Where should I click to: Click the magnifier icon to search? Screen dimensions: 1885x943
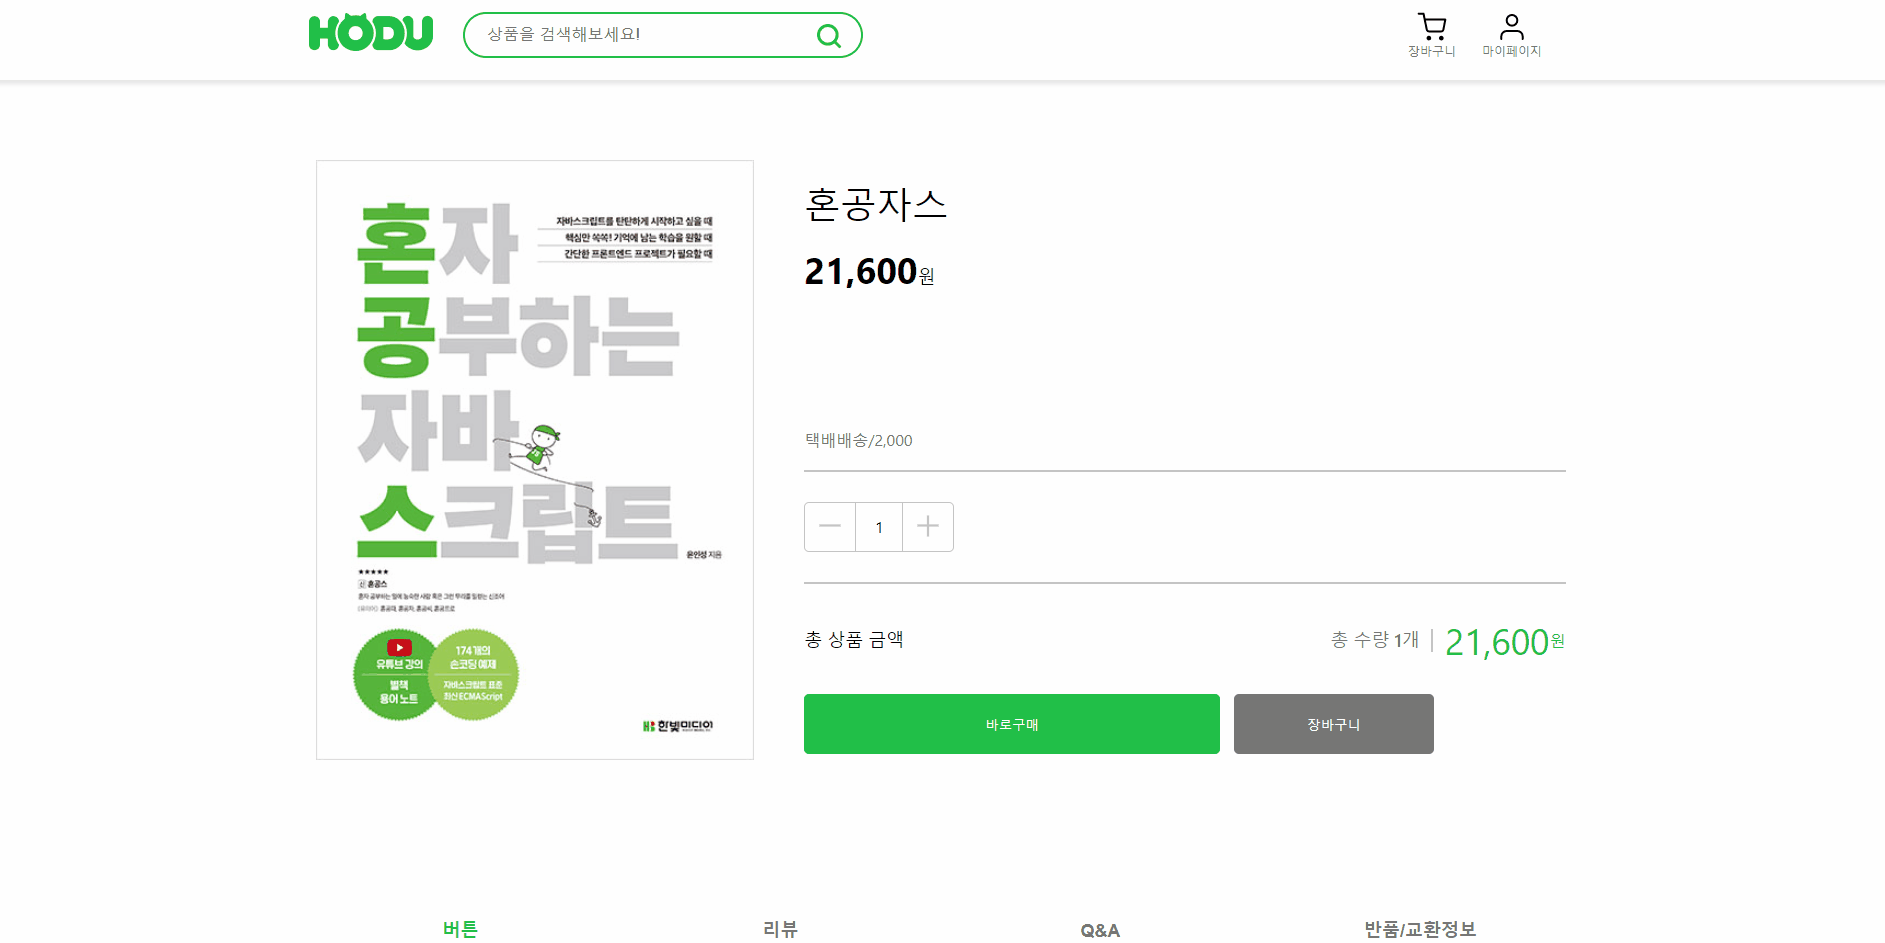tap(828, 35)
